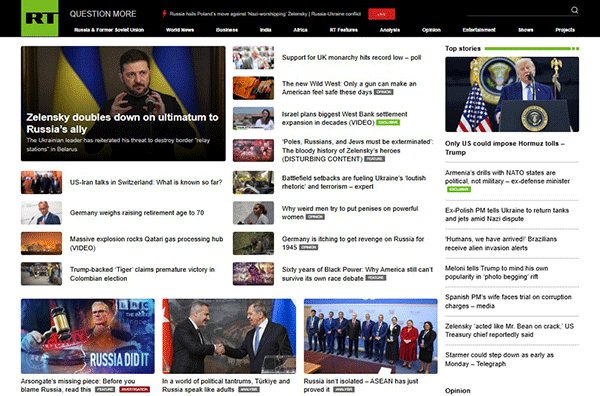
Task: Open Brazilians receive alien invasion alerts story
Action: [x=501, y=244]
